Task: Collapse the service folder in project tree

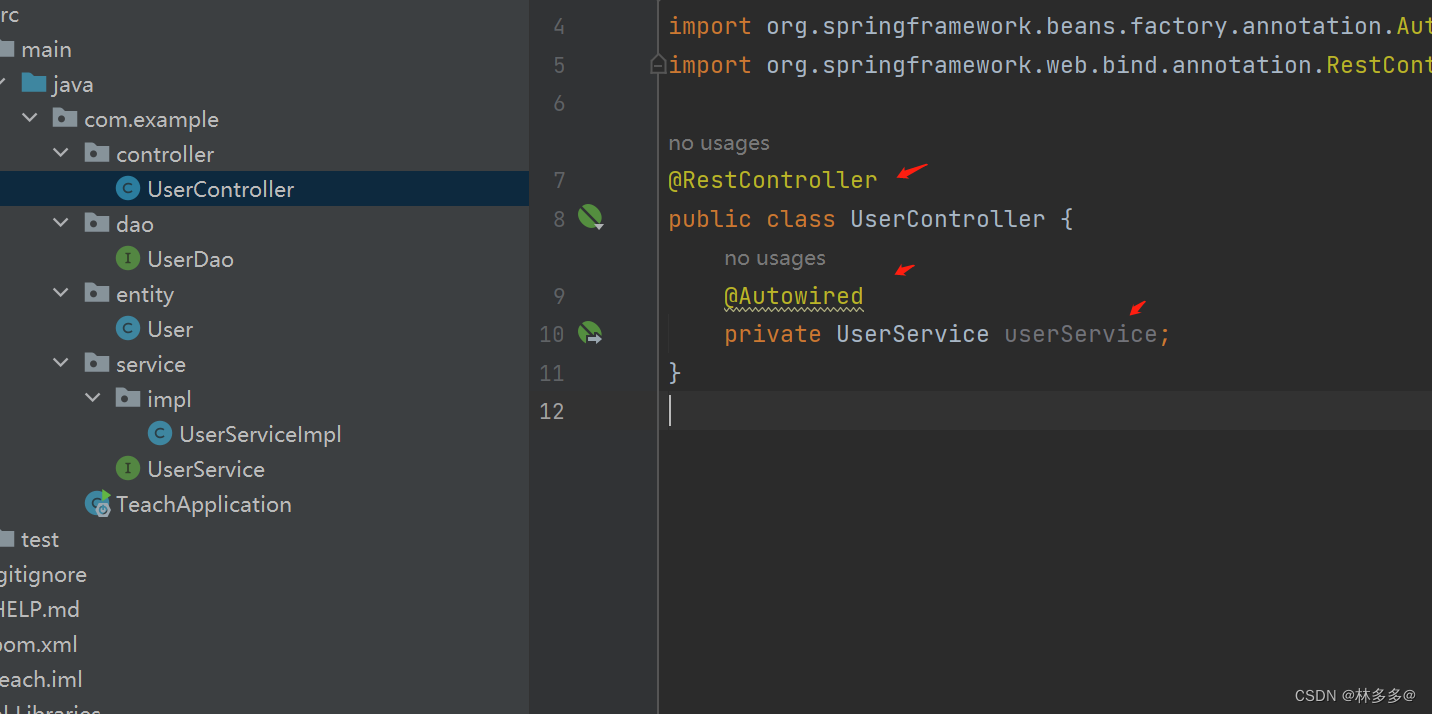Action: 61,363
